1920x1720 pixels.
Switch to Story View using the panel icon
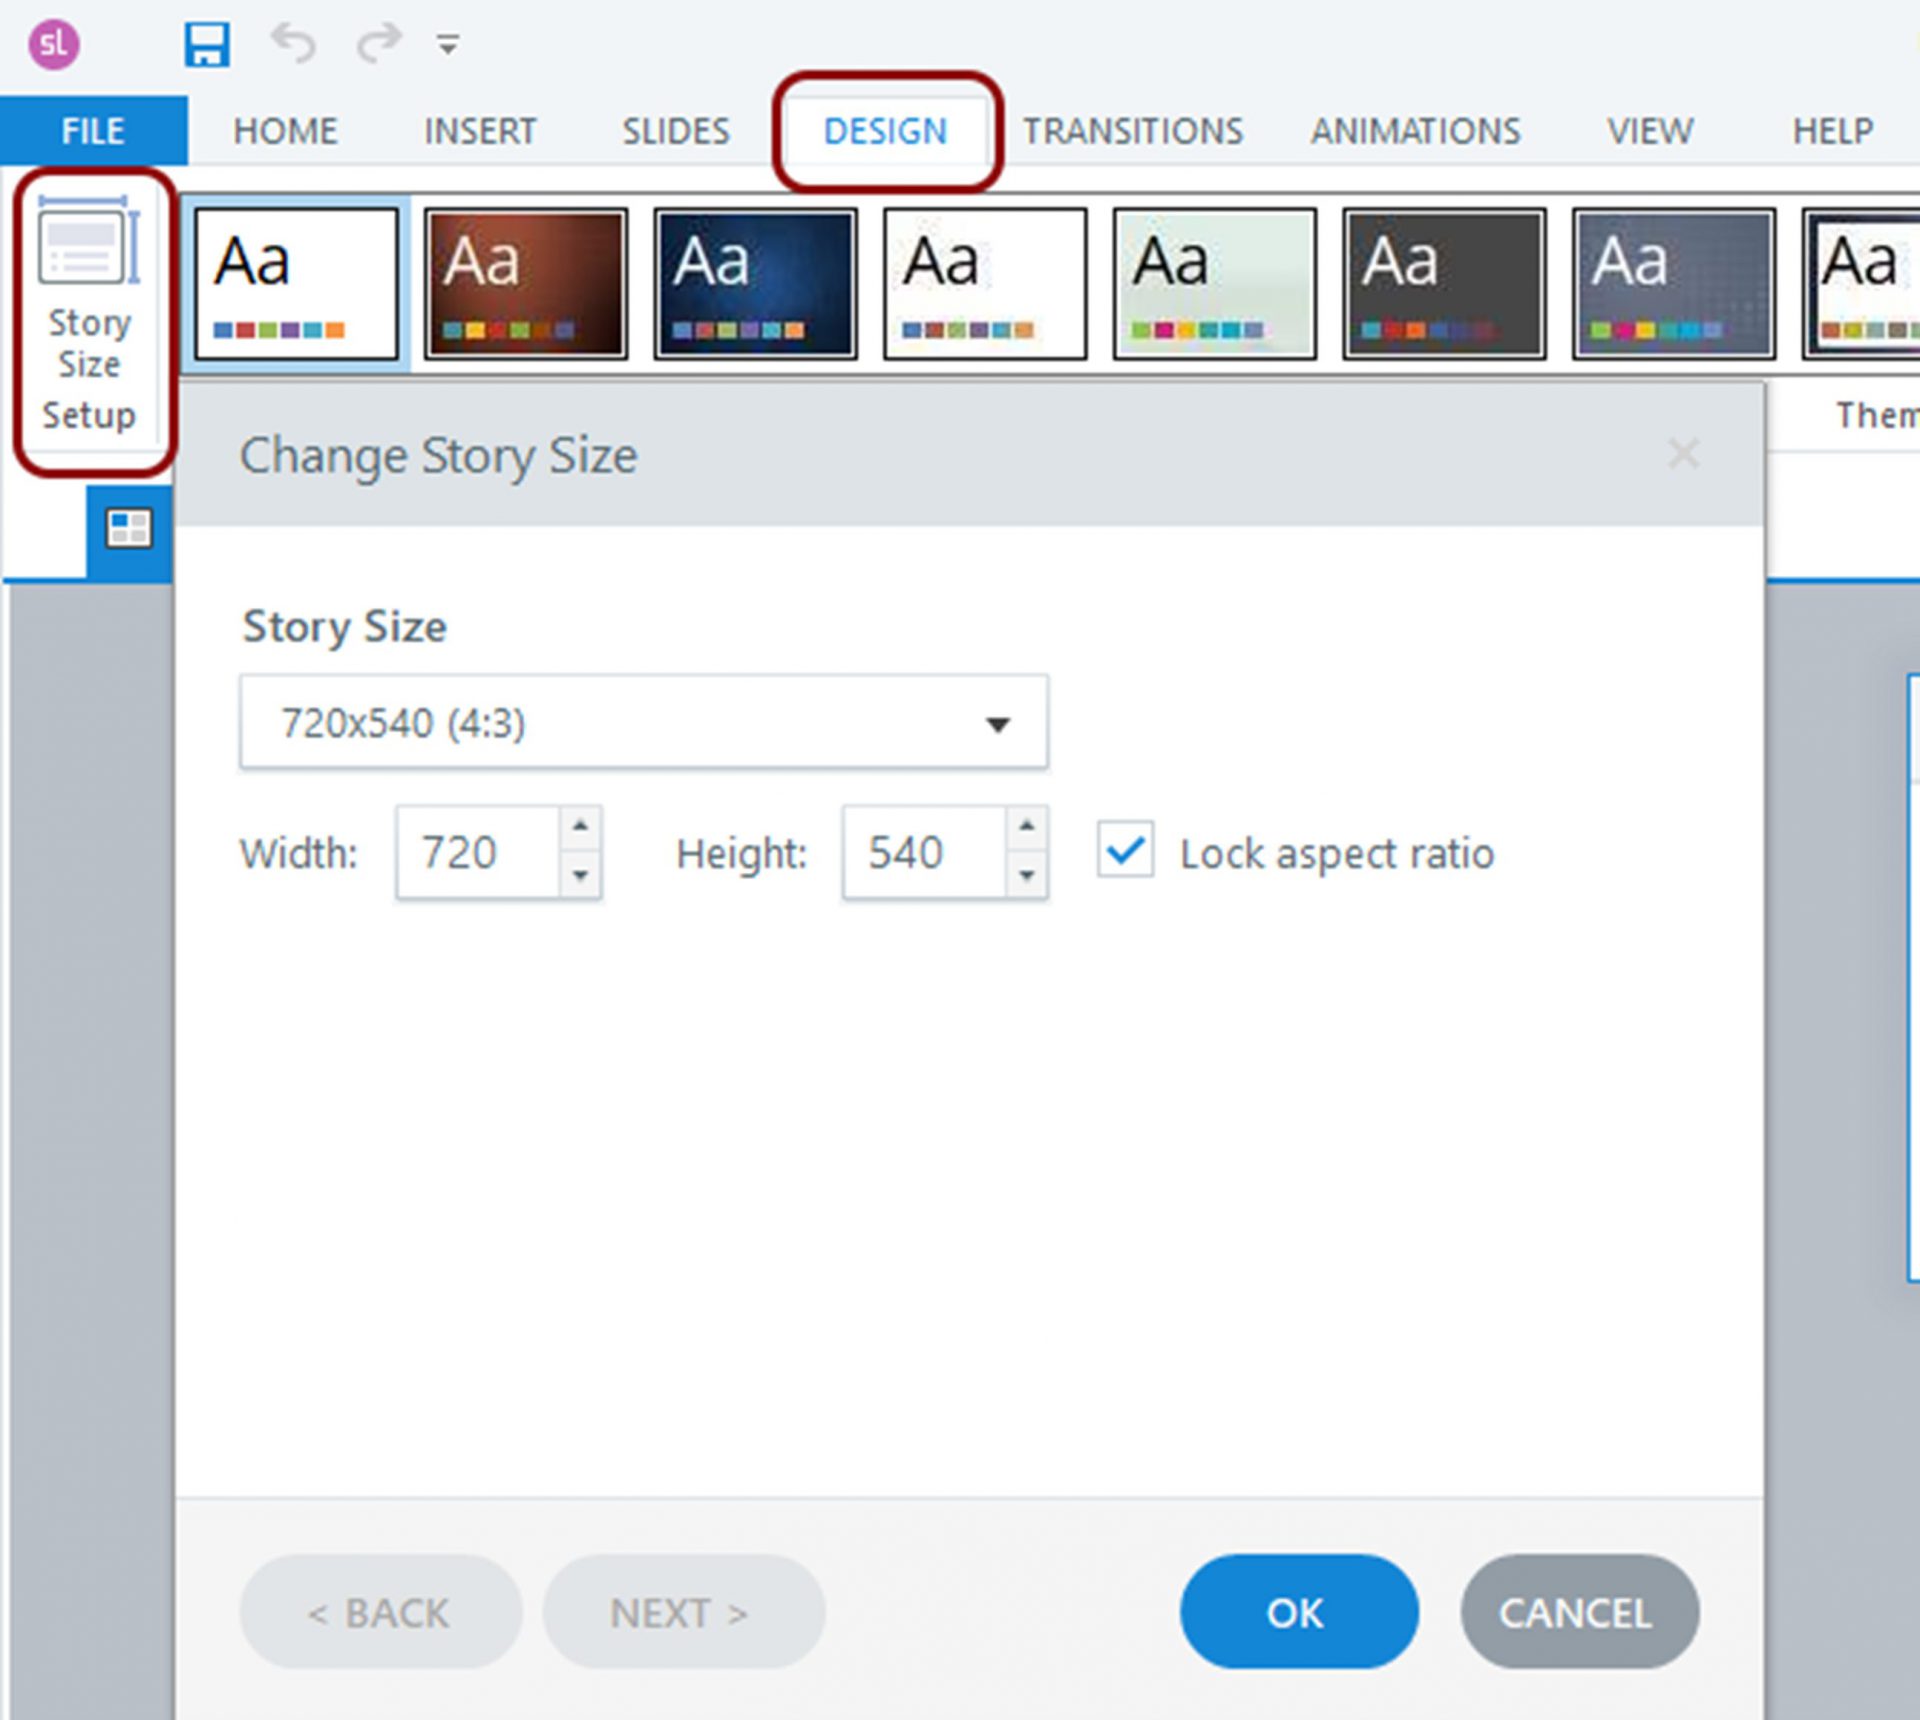[x=129, y=528]
